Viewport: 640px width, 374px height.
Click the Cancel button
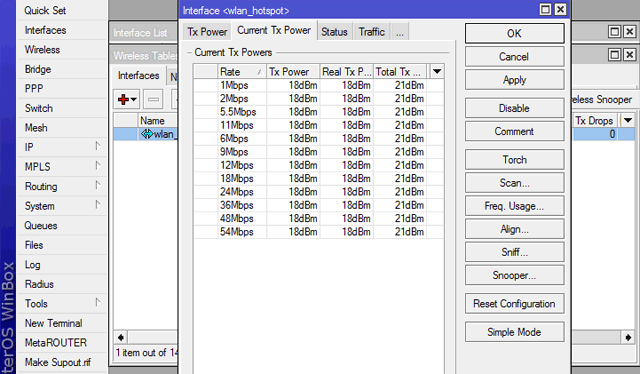pyautogui.click(x=514, y=57)
